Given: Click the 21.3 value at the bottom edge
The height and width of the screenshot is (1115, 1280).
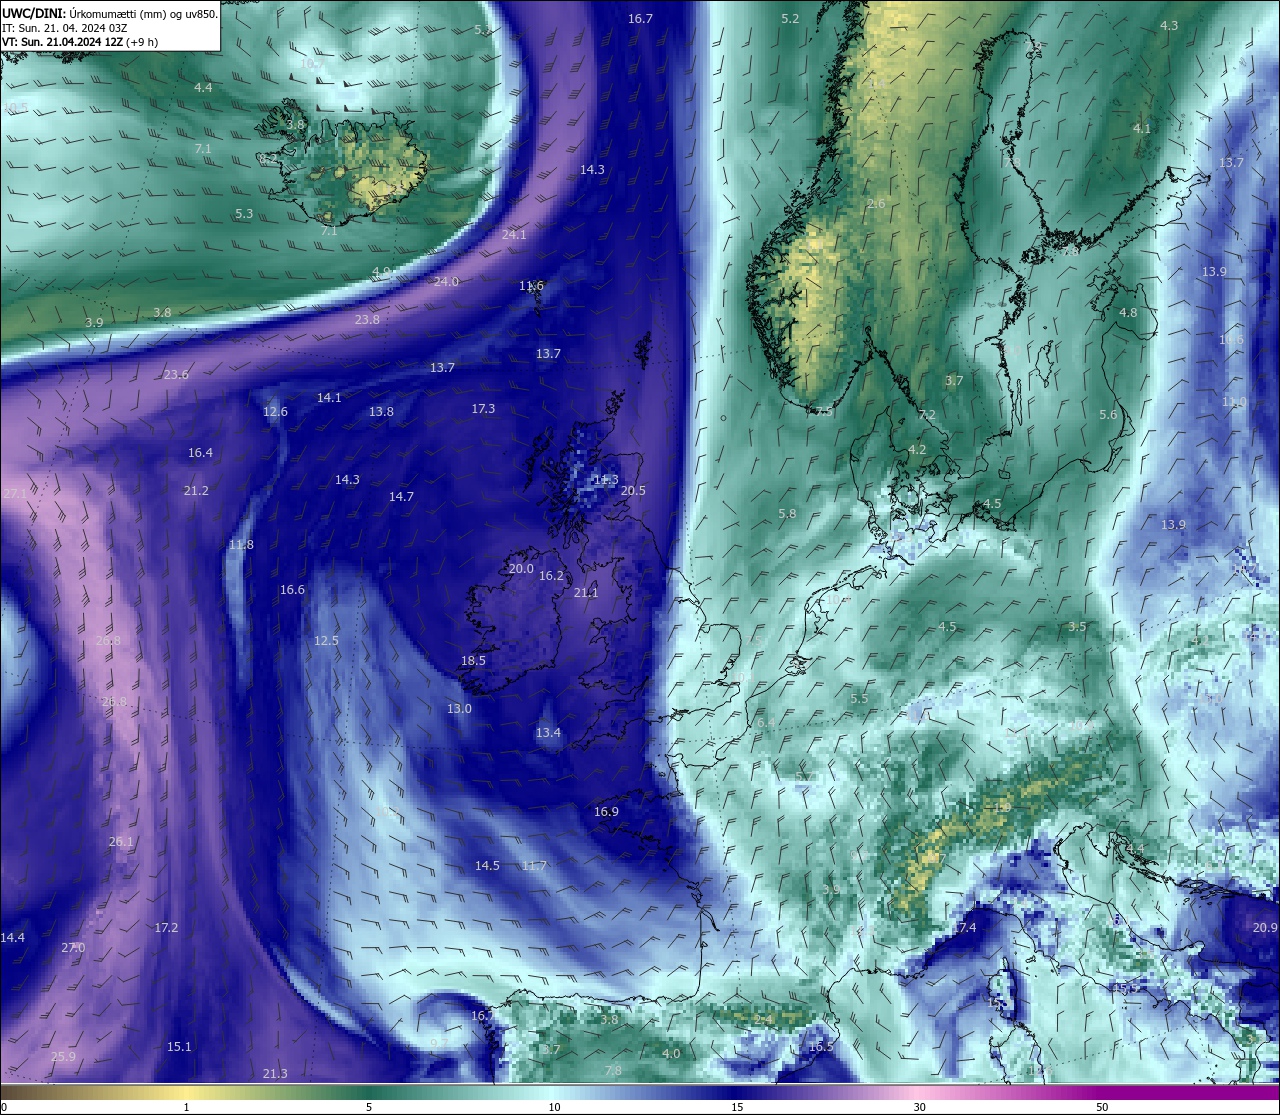Looking at the screenshot, I should [275, 1074].
